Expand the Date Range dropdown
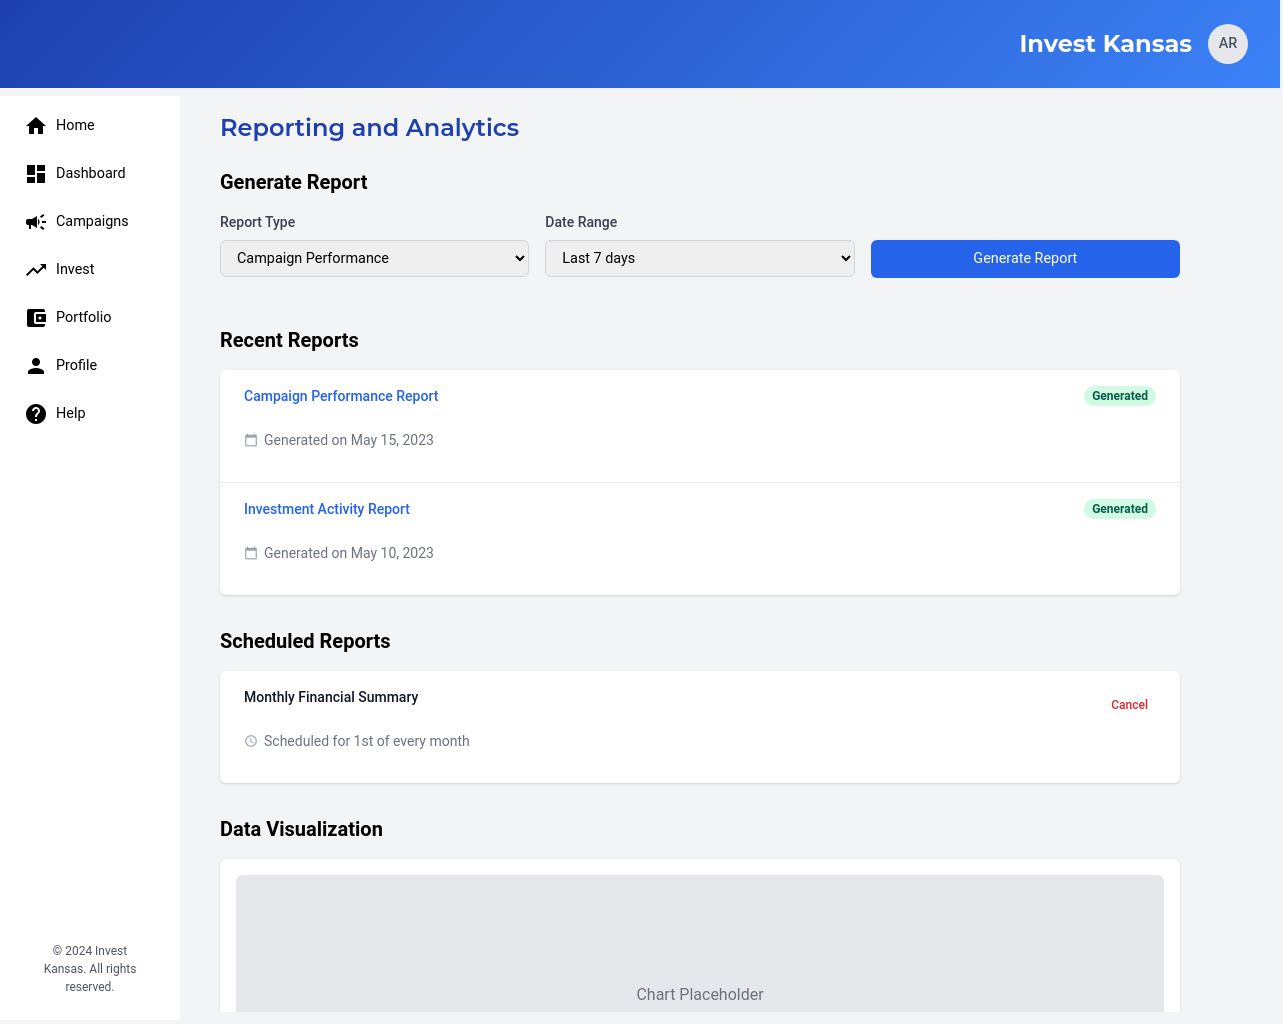Viewport: 1283px width, 1024px height. pyautogui.click(x=699, y=258)
